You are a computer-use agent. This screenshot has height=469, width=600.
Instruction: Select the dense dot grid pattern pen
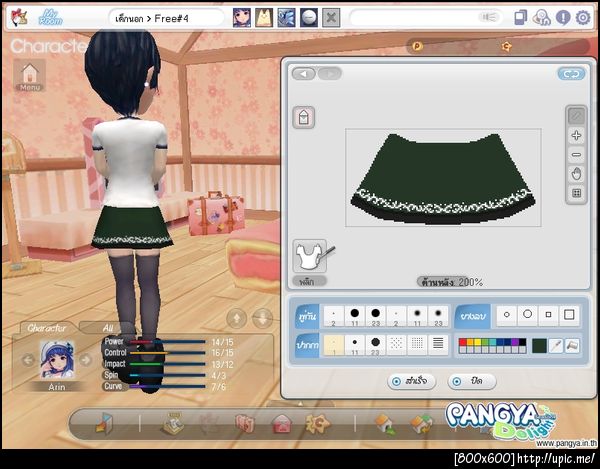pyautogui.click(x=417, y=345)
